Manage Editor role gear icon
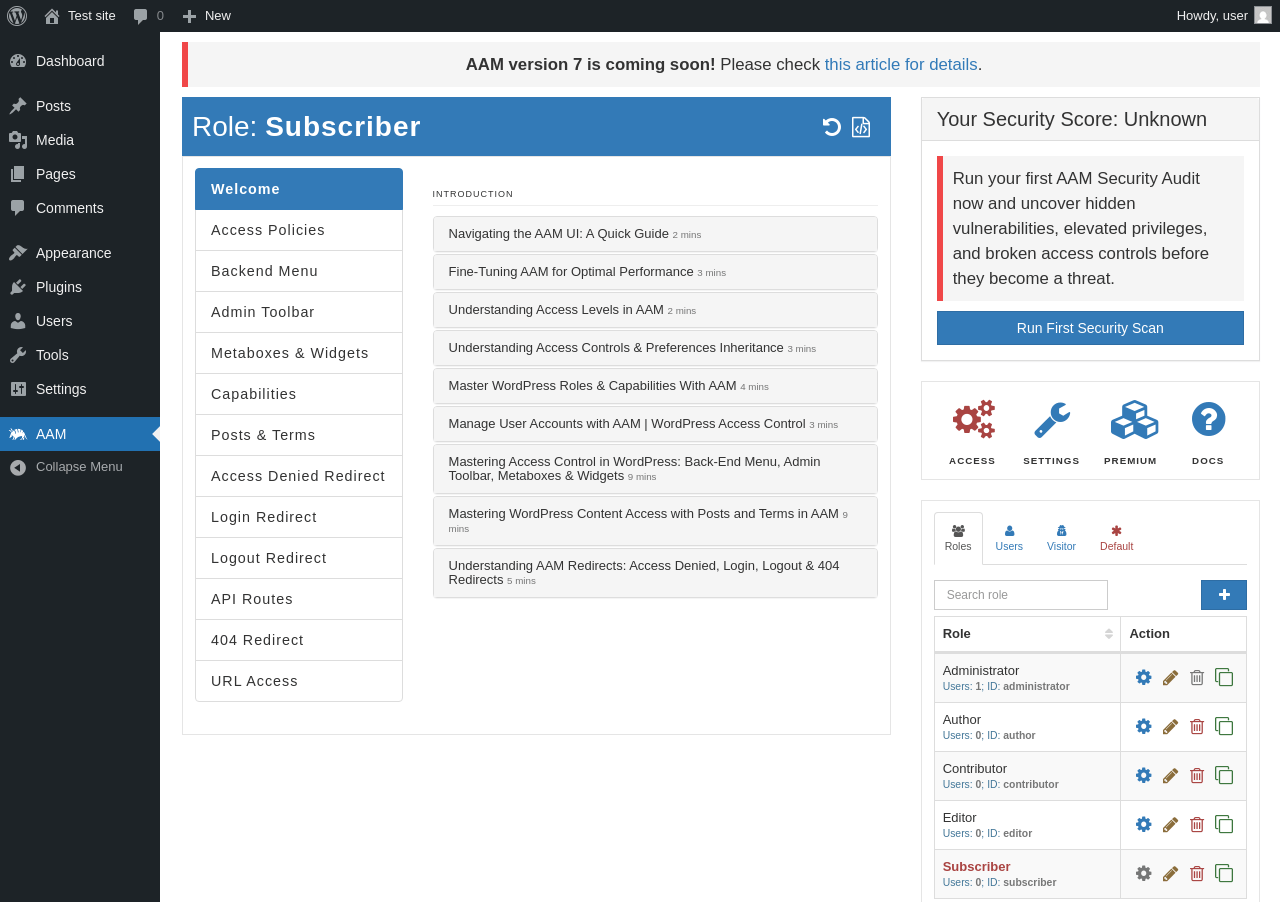The height and width of the screenshot is (902, 1280). coord(1143,824)
